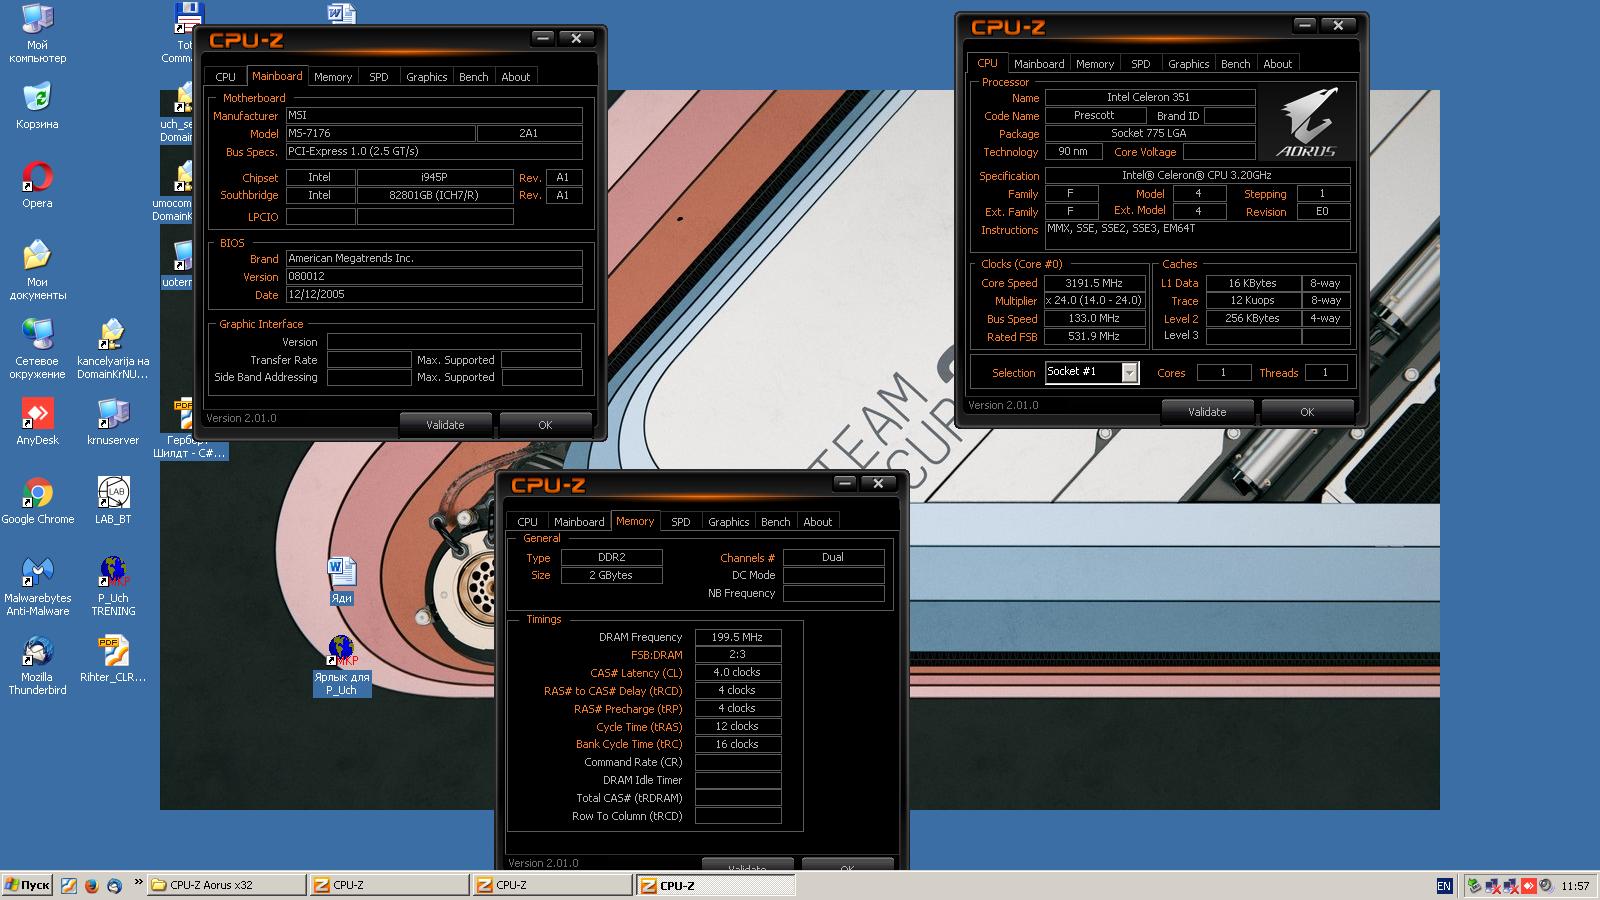Open About tab in the Mainboard window
The width and height of the screenshot is (1600, 900).
516,77
